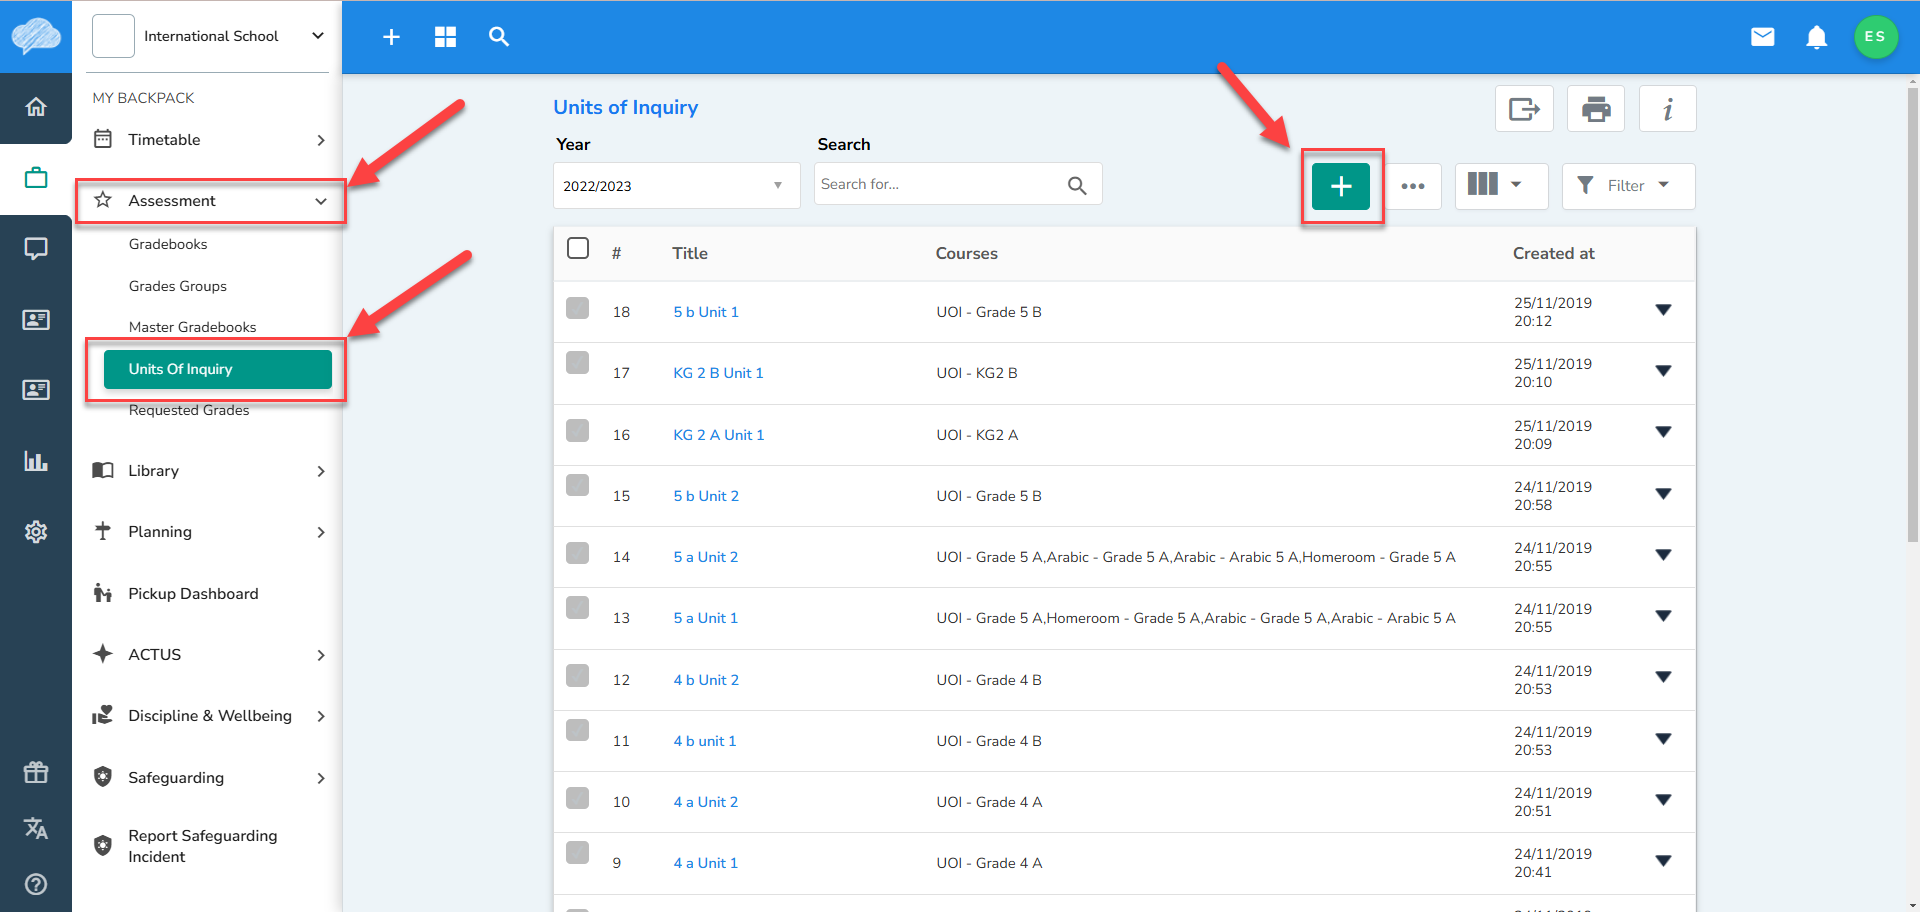Click the info icon button

(x=1668, y=108)
